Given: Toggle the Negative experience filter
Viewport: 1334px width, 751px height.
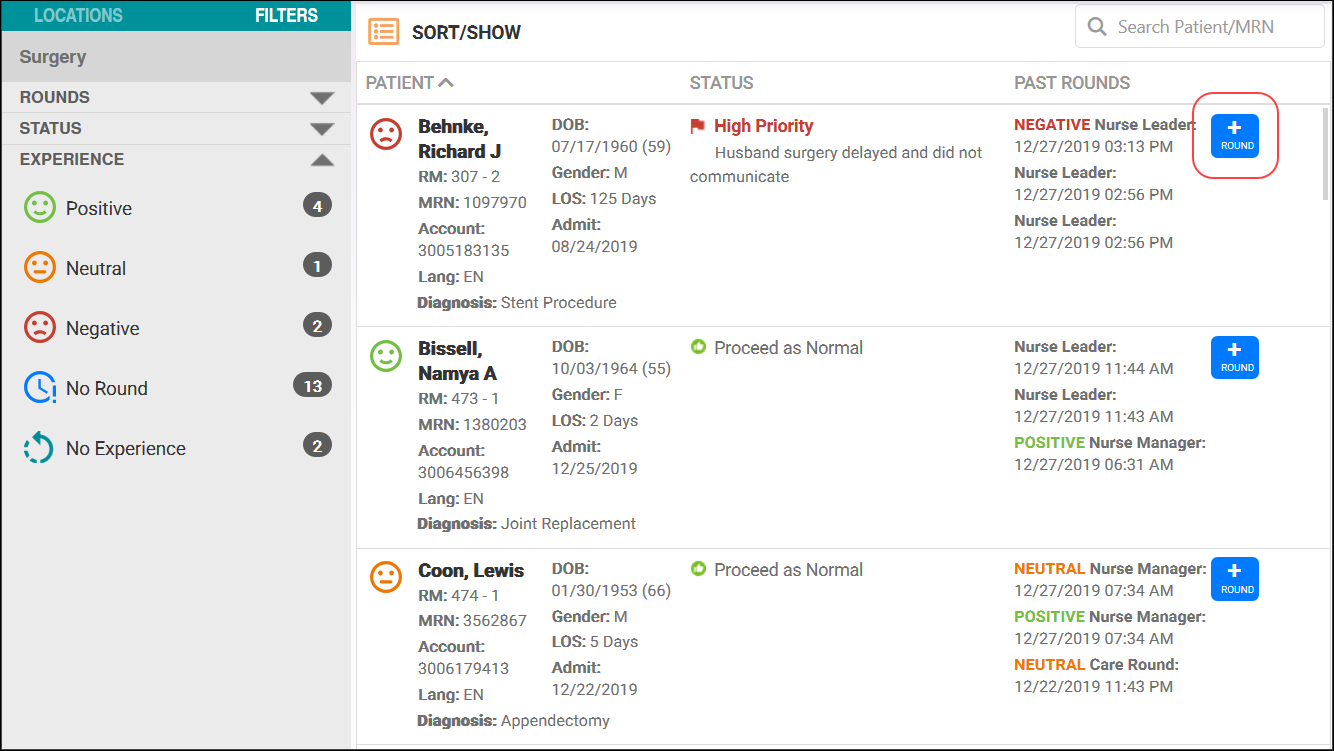Looking at the screenshot, I should click(x=102, y=329).
